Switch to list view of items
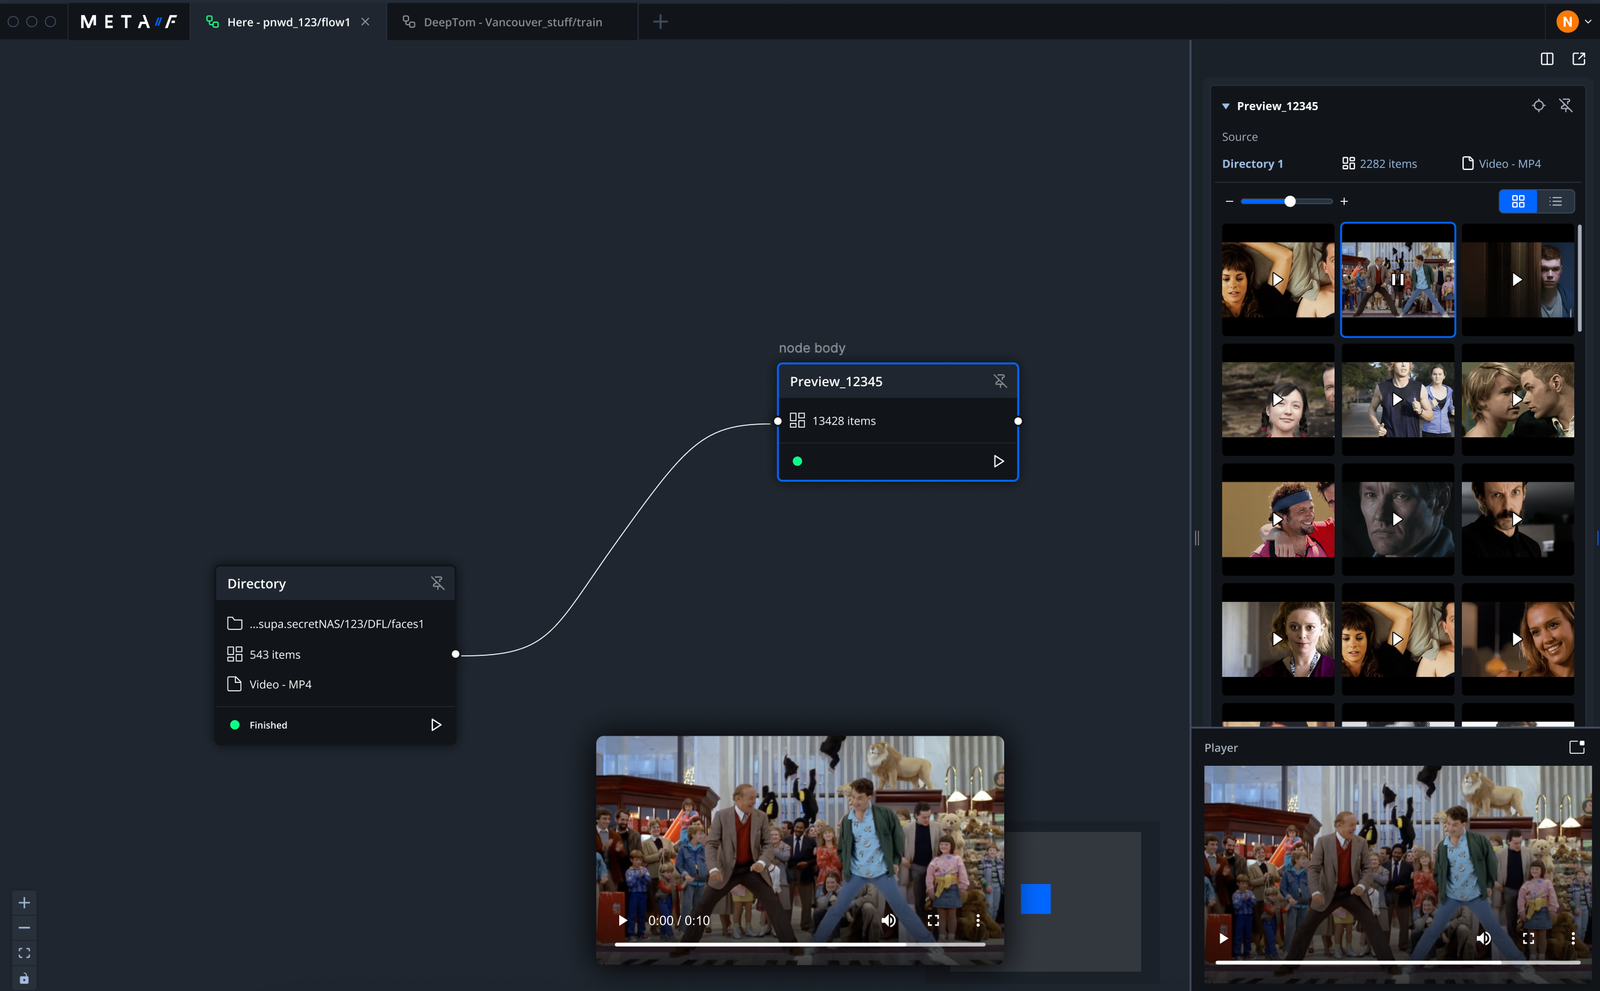This screenshot has width=1600, height=991. point(1556,201)
